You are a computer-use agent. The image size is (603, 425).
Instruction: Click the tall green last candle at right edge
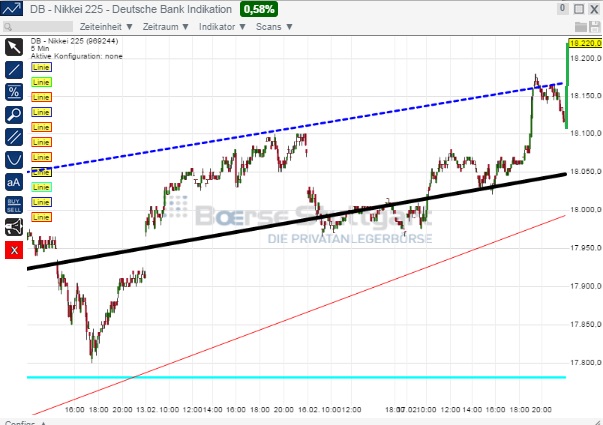pos(567,85)
